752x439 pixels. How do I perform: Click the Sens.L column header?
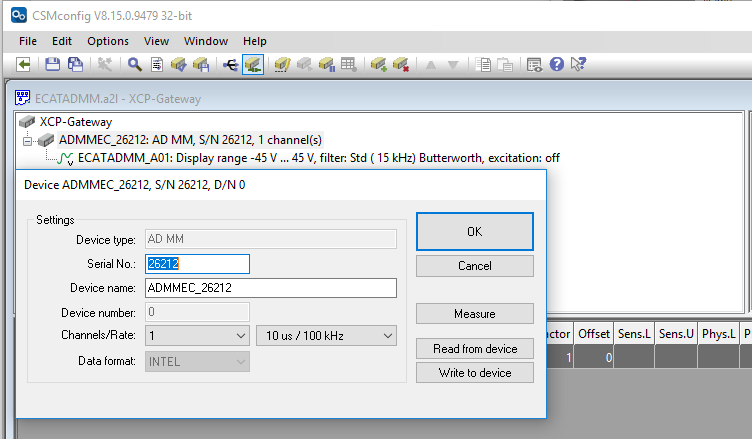[634, 334]
